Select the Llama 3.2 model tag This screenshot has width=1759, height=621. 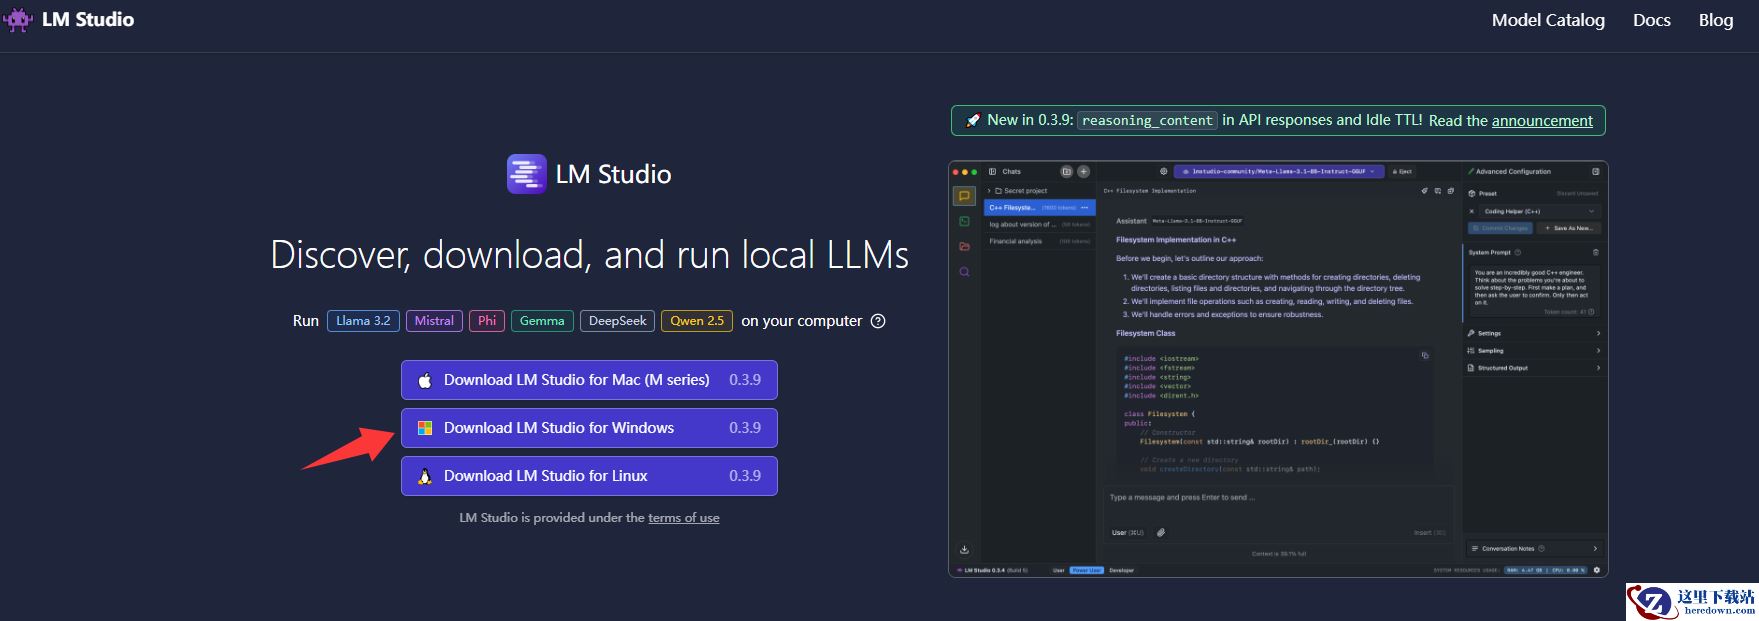[x=363, y=321]
